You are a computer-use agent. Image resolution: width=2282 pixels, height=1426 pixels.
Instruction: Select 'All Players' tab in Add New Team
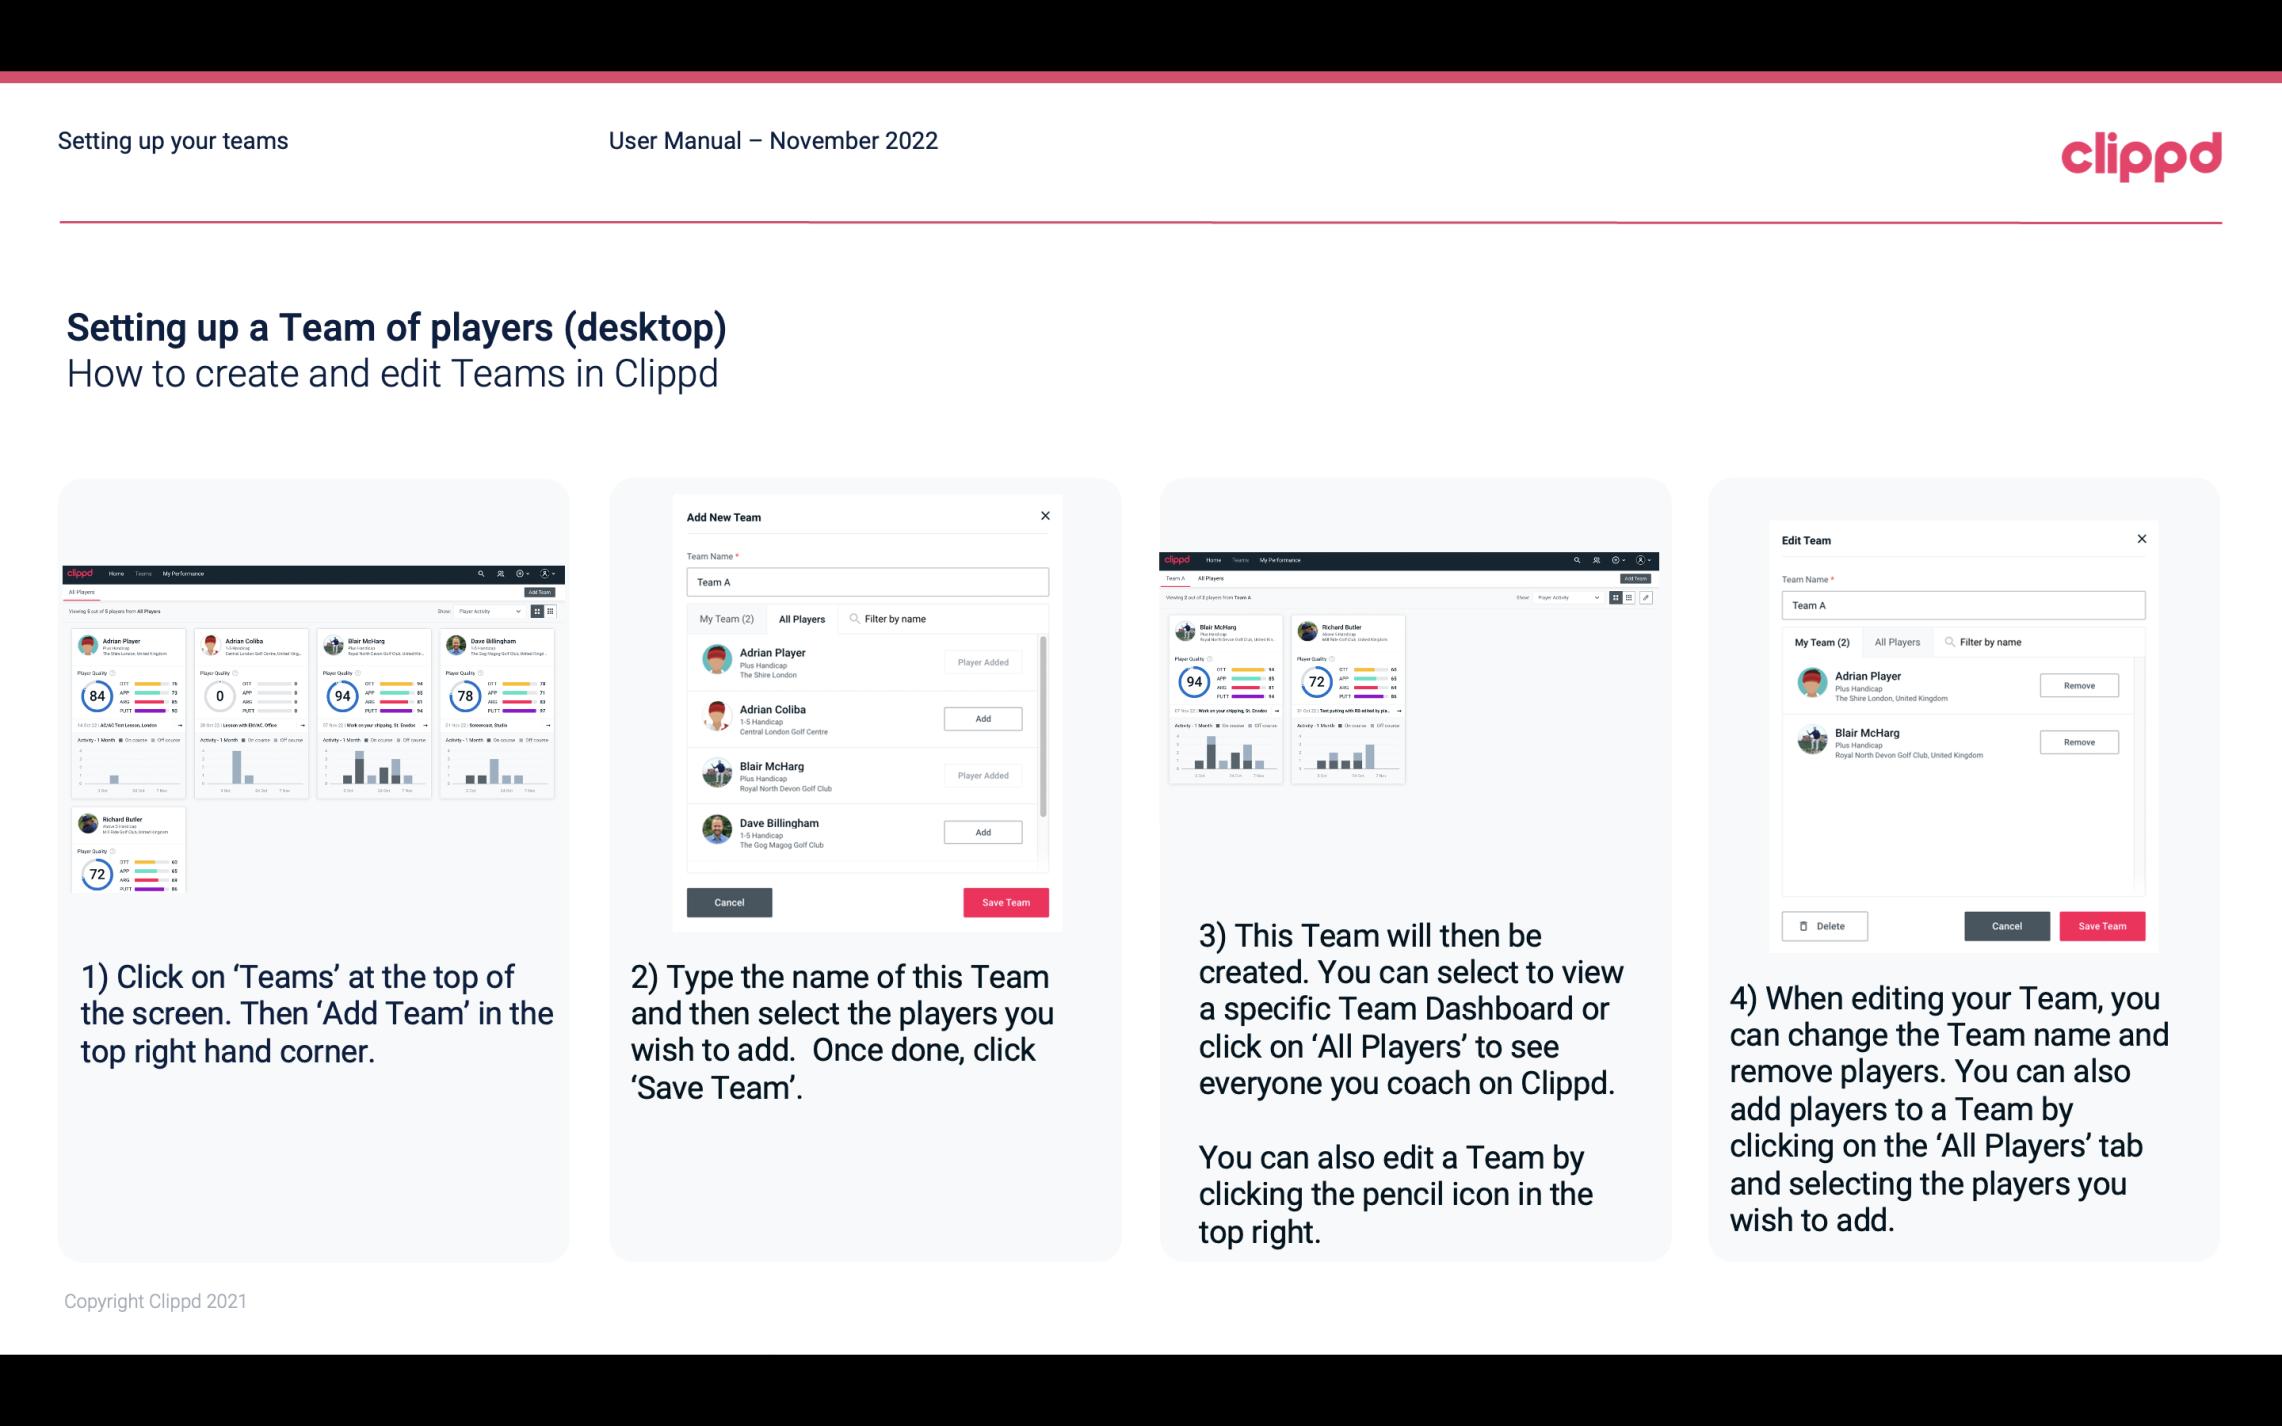pyautogui.click(x=802, y=619)
